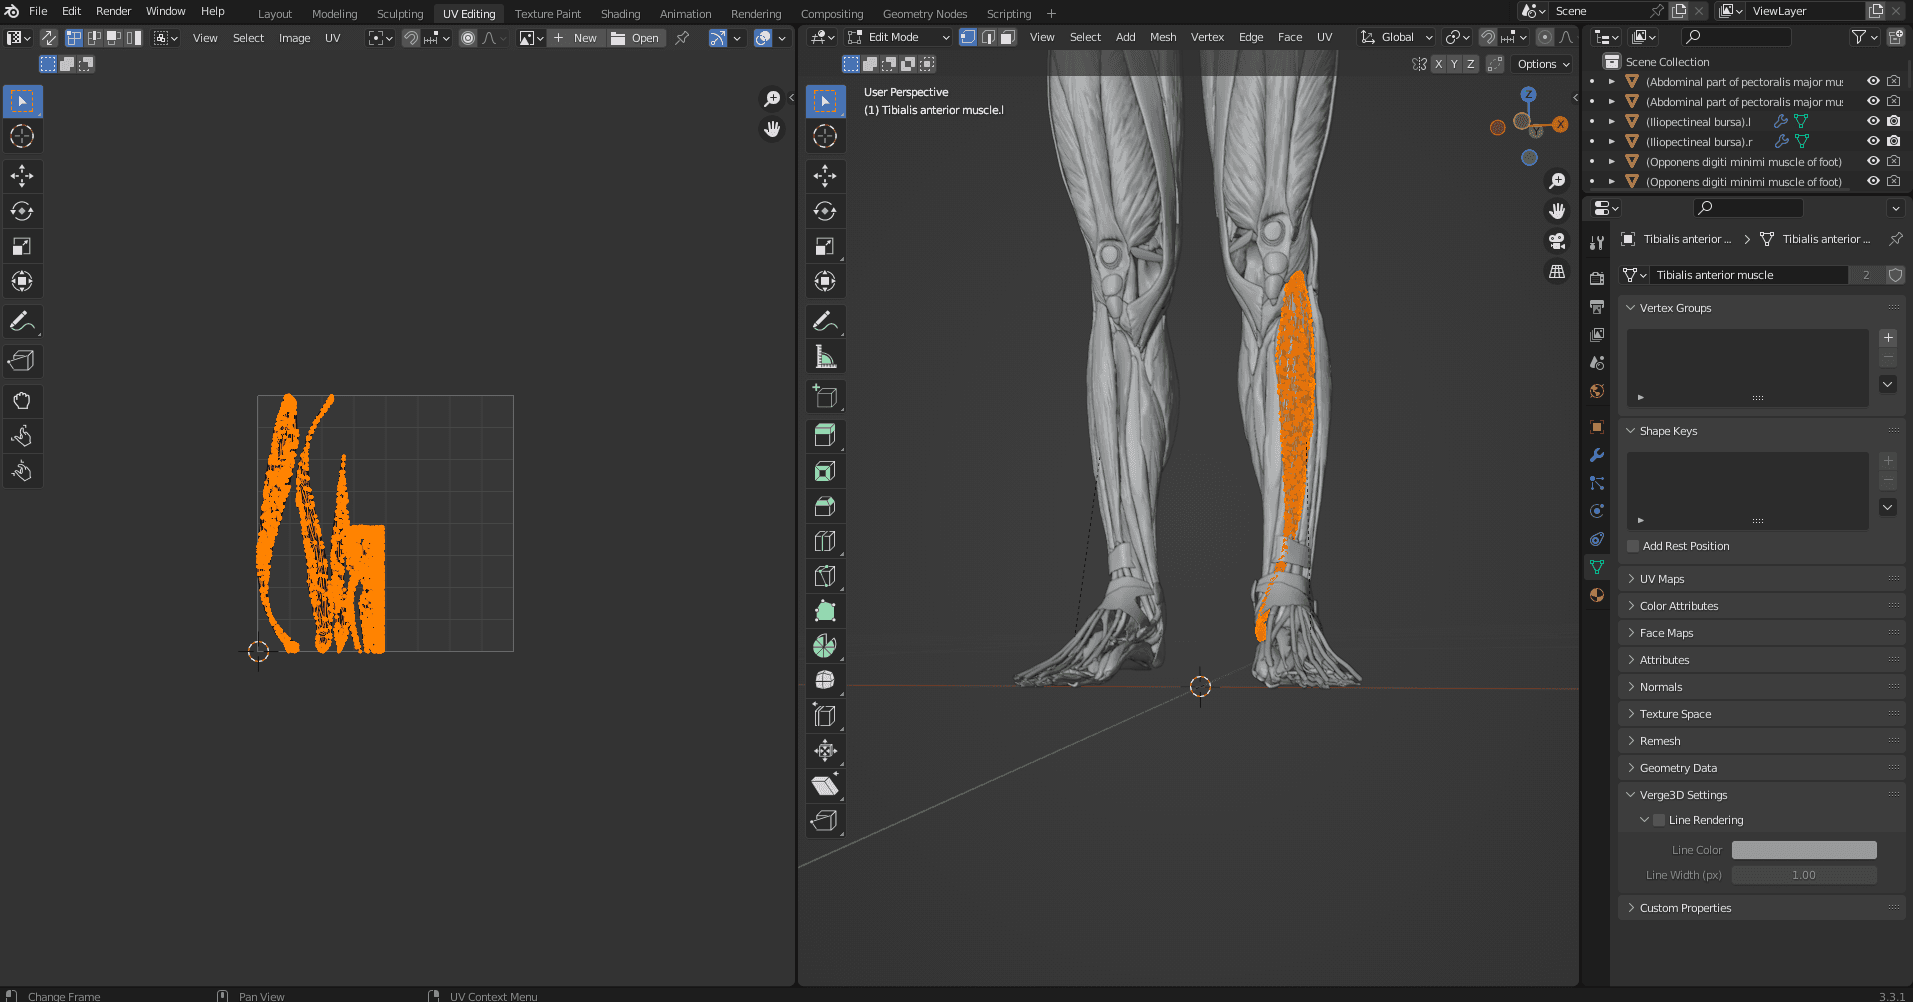Open the Render menu
Viewport: 1913px width, 1002px height.
113,11
